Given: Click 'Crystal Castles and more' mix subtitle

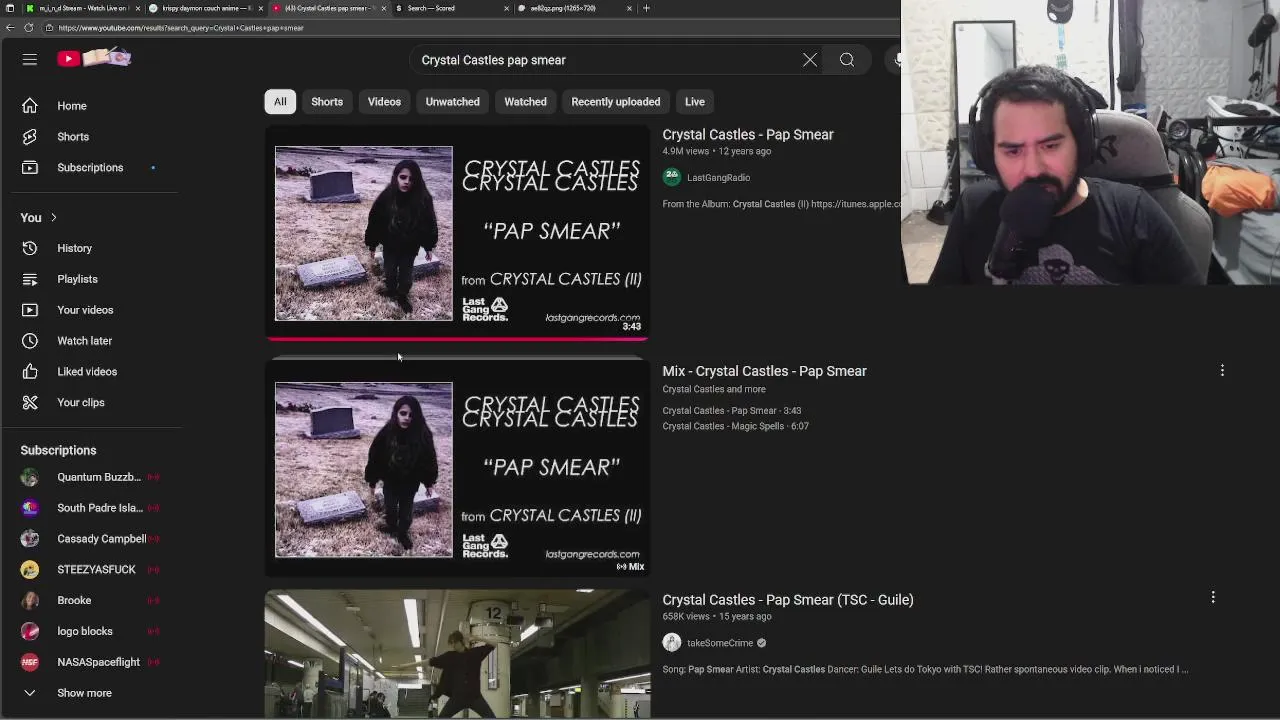Looking at the screenshot, I should click(714, 389).
